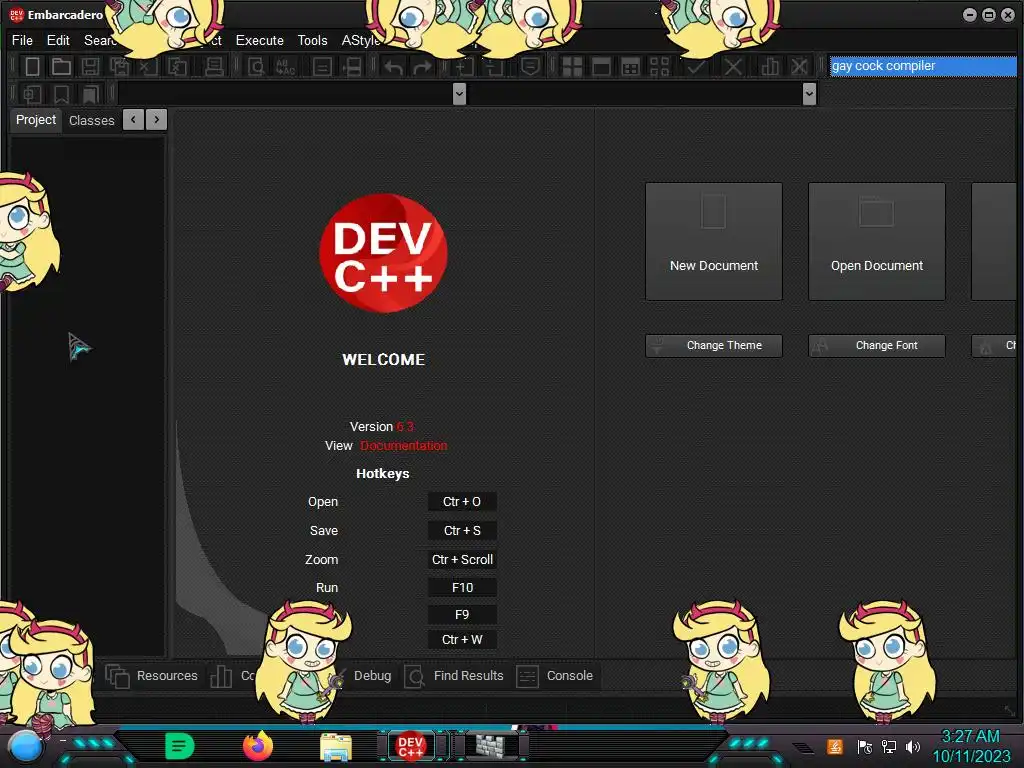Screen dimensions: 1024x768
Task: Click the Dev-C++ taskbar button
Action: click(411, 746)
